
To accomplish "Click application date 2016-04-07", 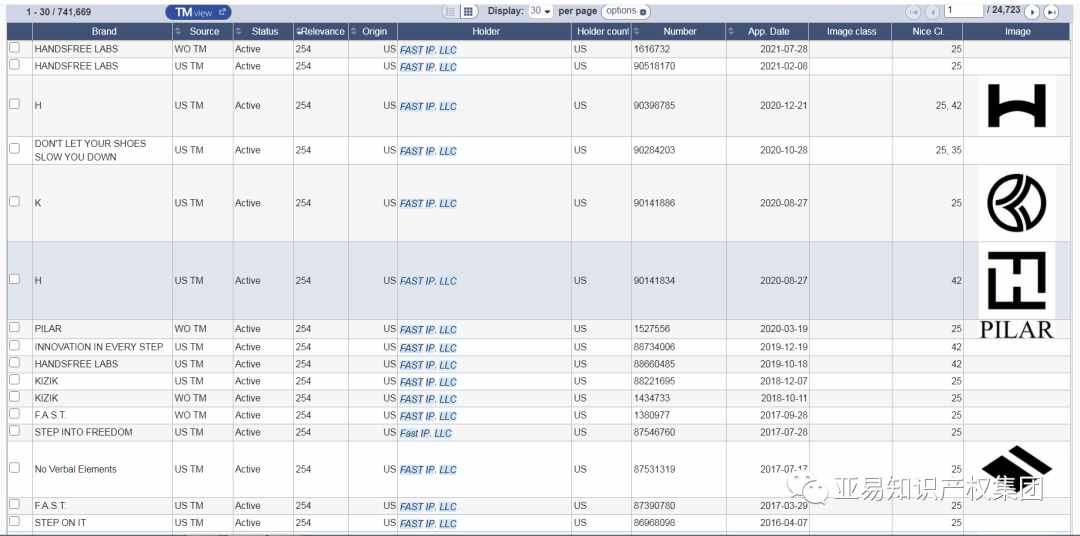I will pos(784,522).
